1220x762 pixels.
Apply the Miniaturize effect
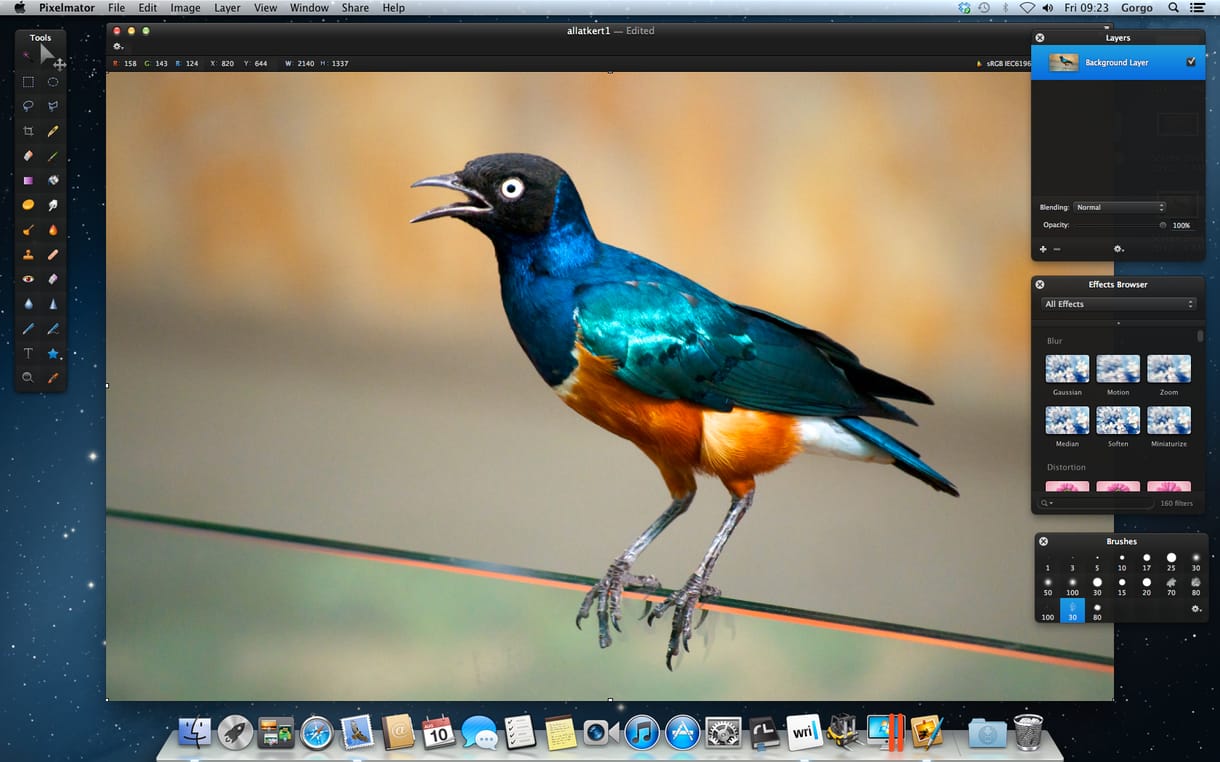1169,420
